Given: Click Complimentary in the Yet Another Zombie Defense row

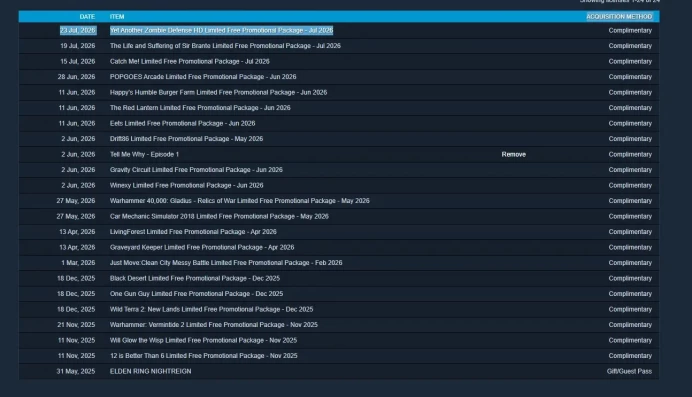Looking at the screenshot, I should click(x=630, y=30).
